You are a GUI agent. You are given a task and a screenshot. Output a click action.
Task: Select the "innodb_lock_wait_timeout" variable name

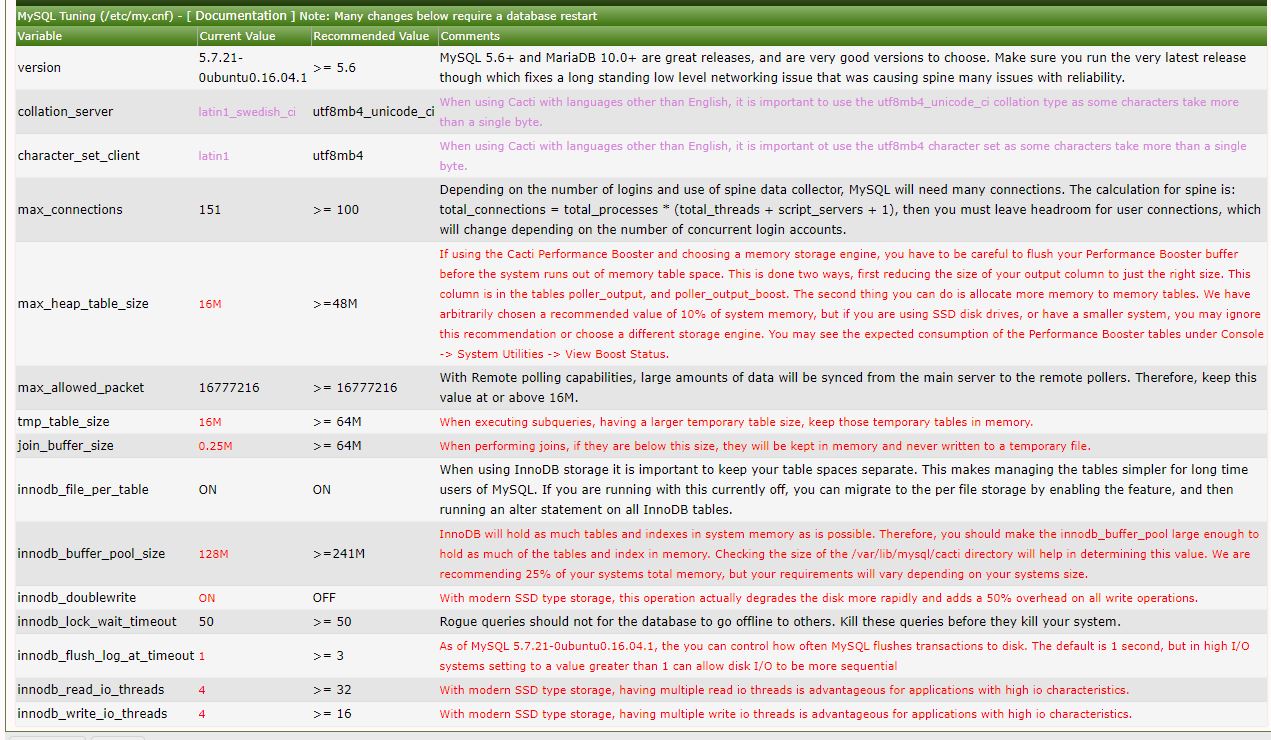point(97,622)
